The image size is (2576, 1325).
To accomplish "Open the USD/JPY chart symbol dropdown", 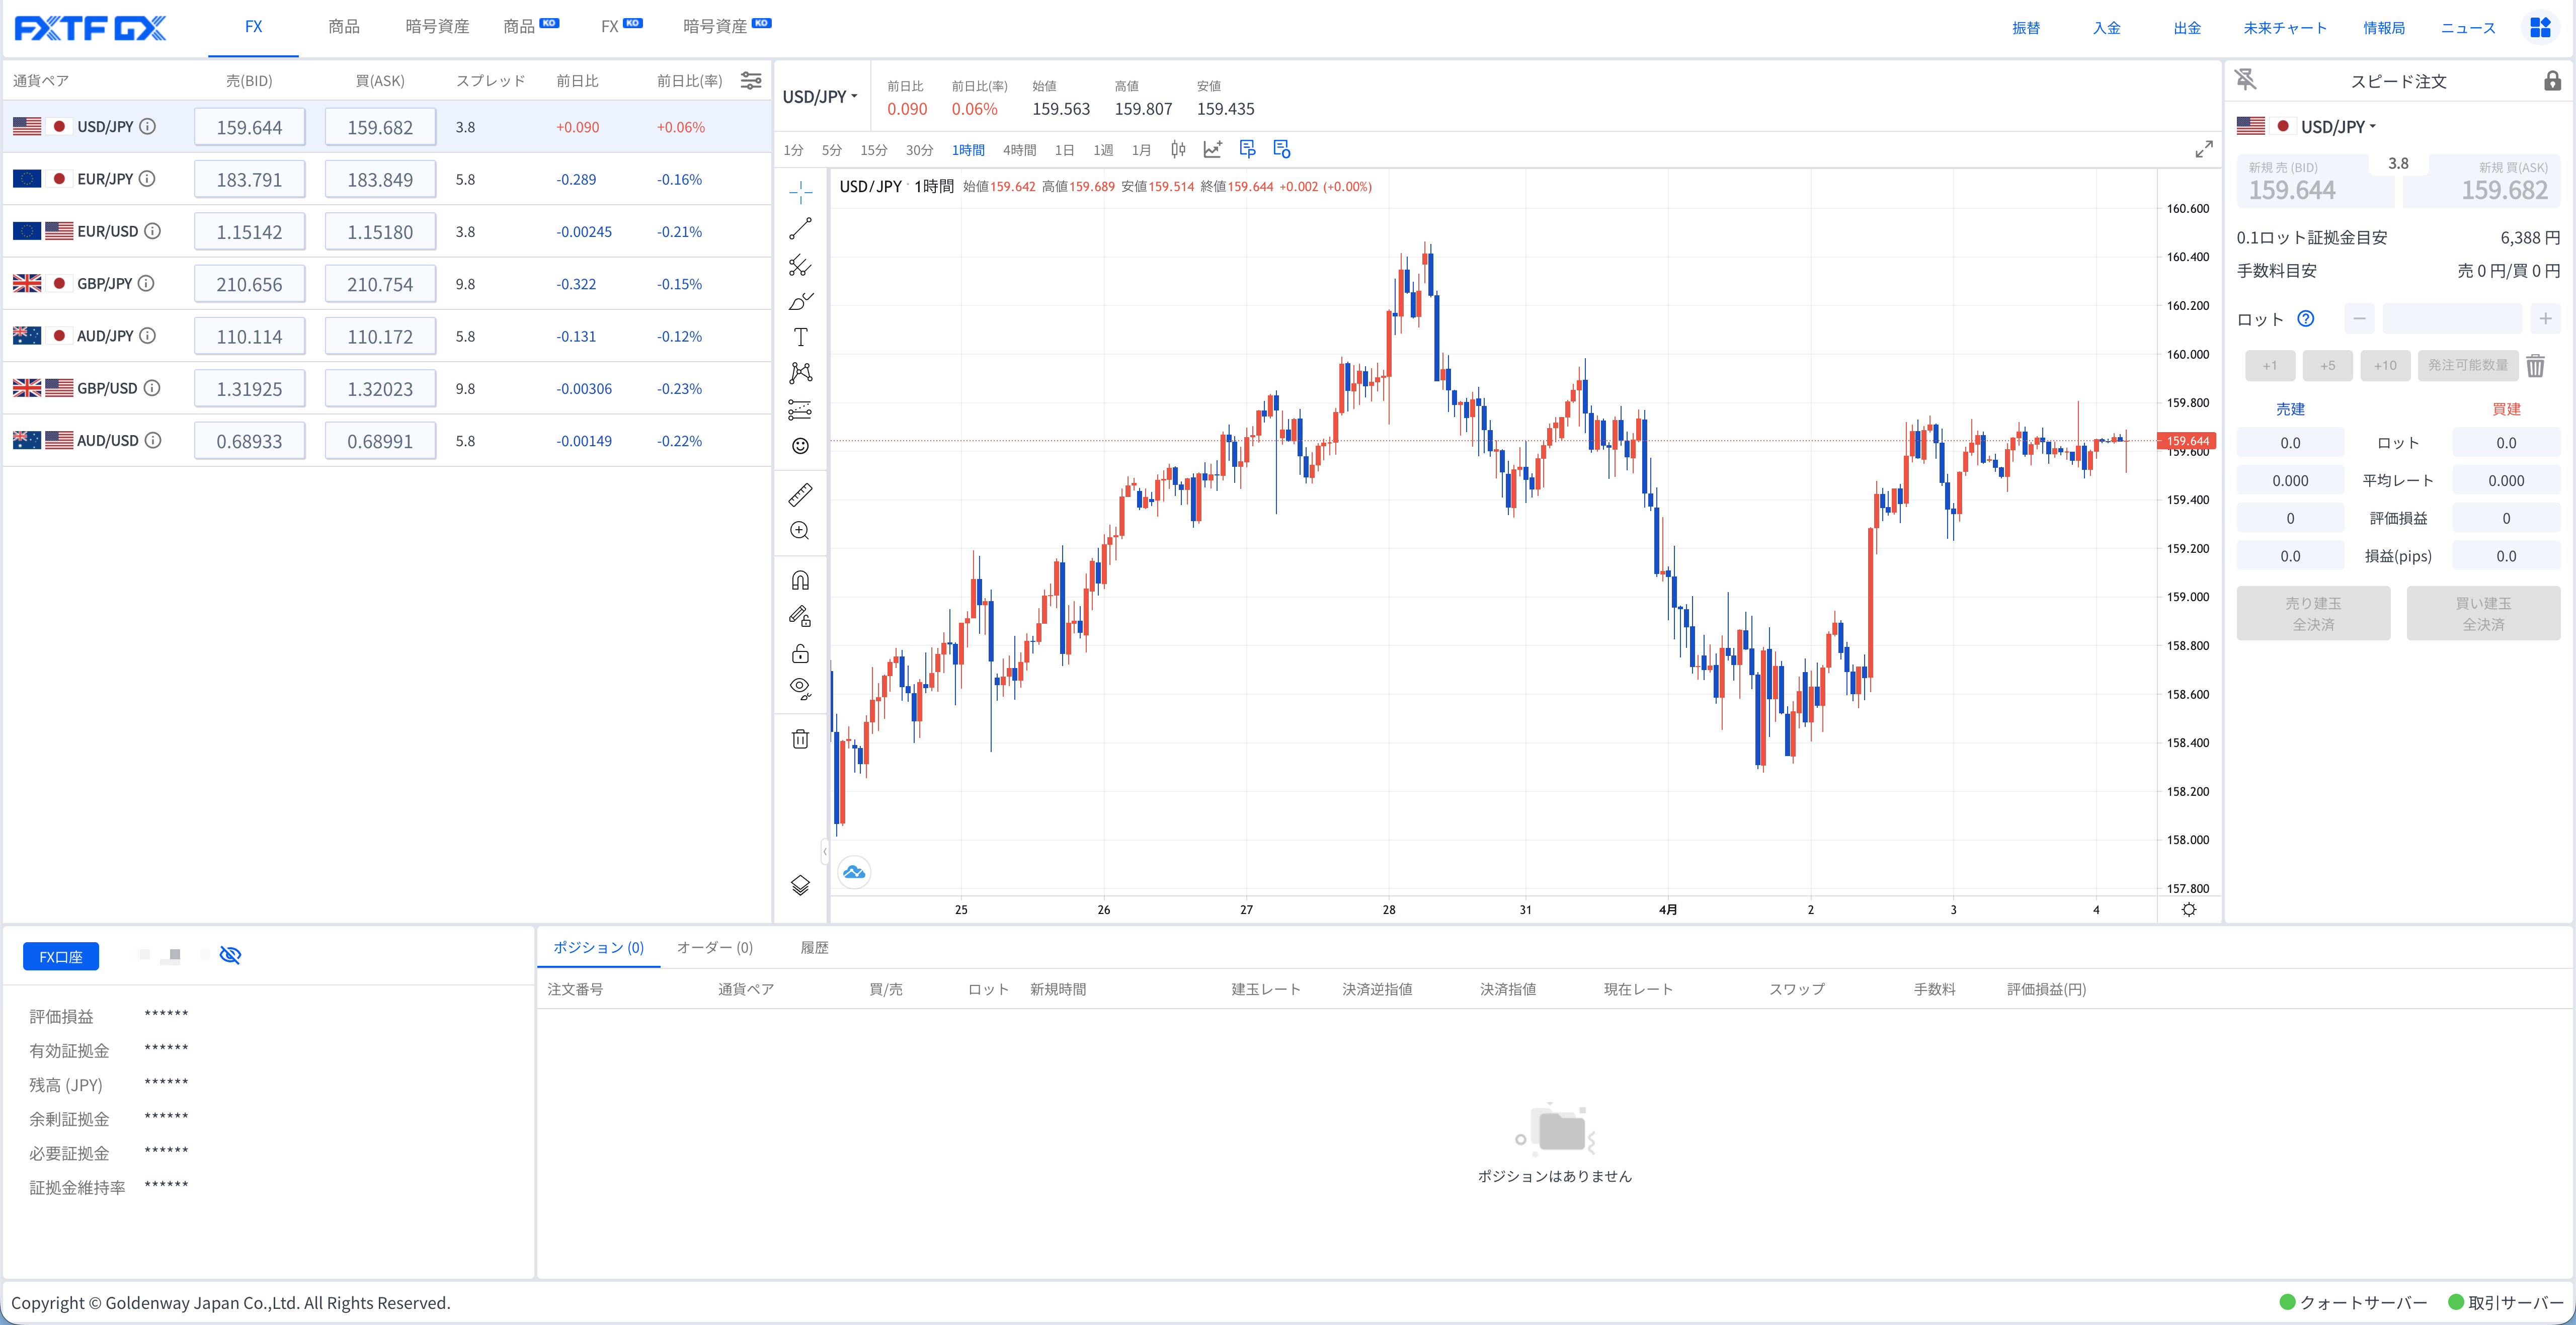I will click(820, 97).
